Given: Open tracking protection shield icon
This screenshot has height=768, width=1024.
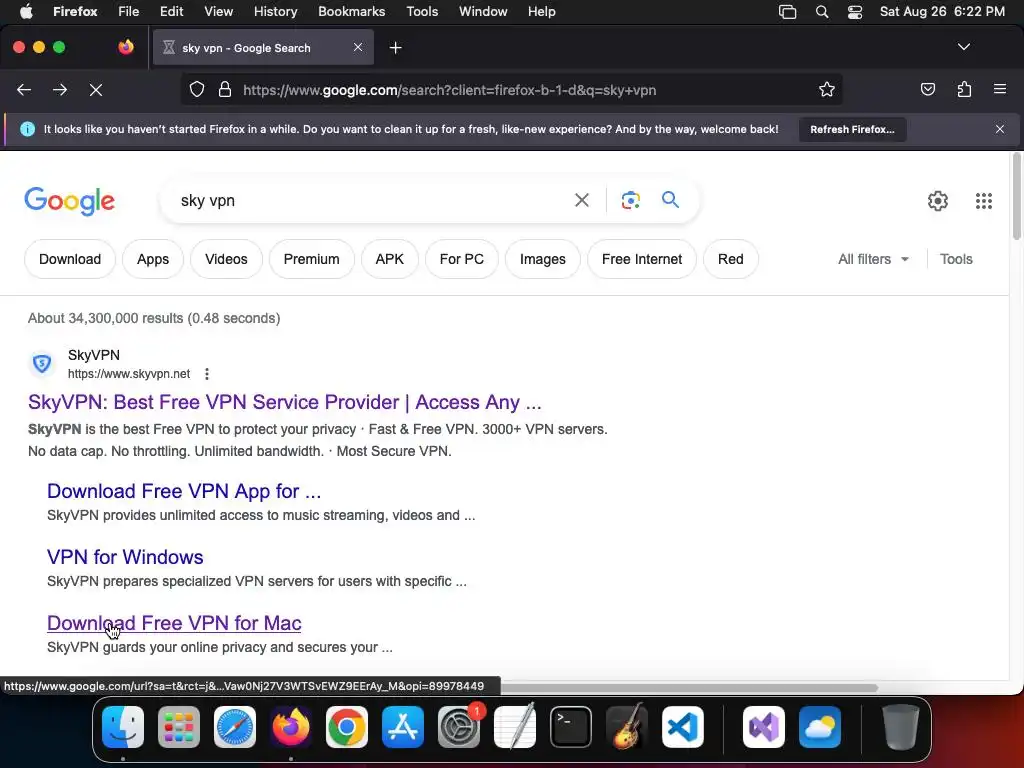Looking at the screenshot, I should [x=197, y=89].
